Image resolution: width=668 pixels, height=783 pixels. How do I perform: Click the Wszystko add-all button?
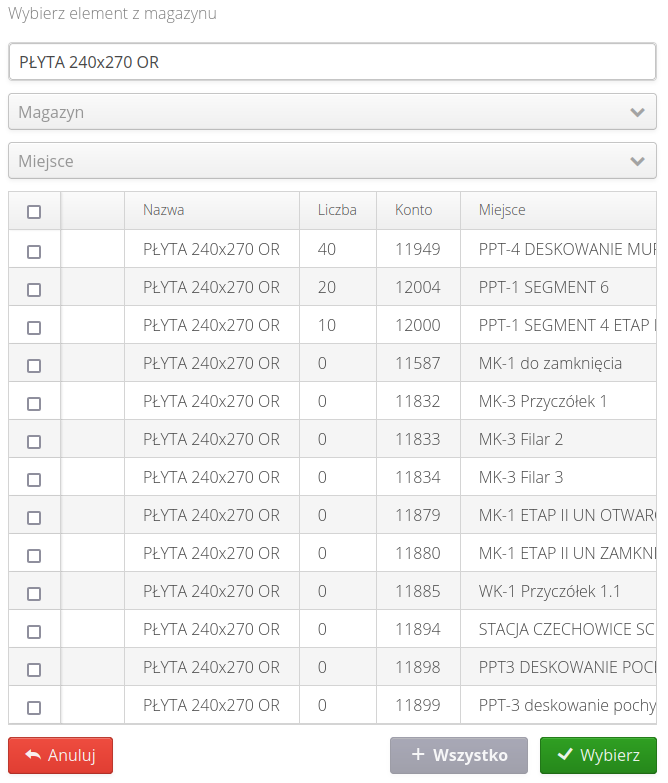(x=459, y=755)
